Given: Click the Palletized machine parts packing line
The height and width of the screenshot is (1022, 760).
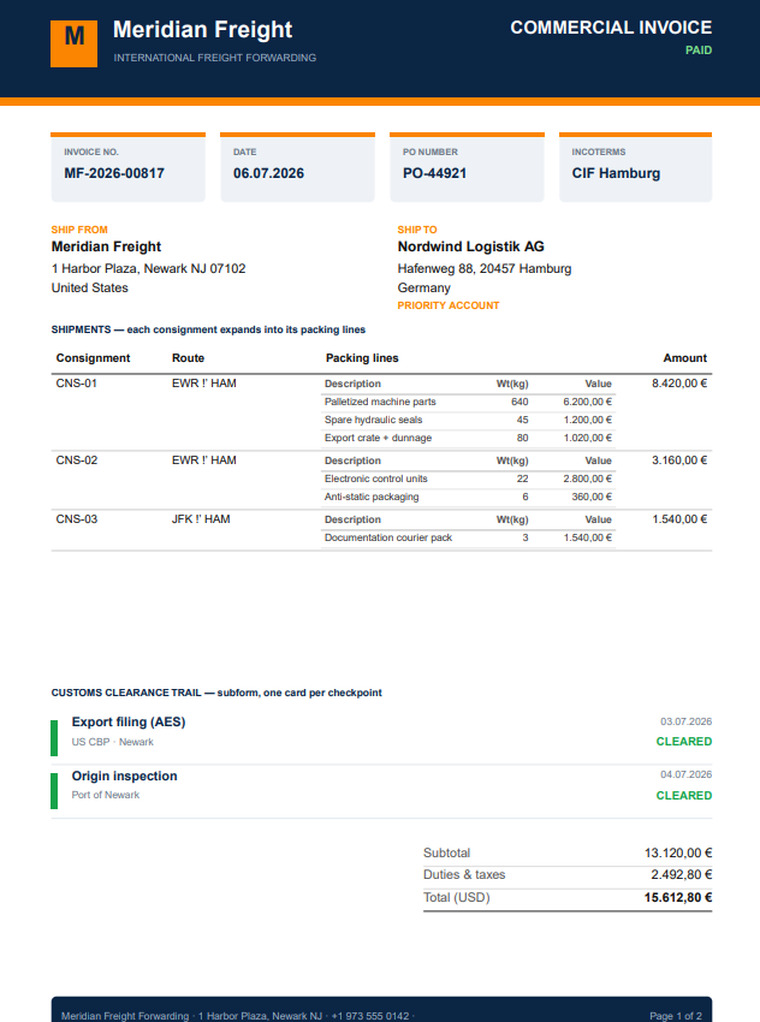Looking at the screenshot, I should click(468, 402).
